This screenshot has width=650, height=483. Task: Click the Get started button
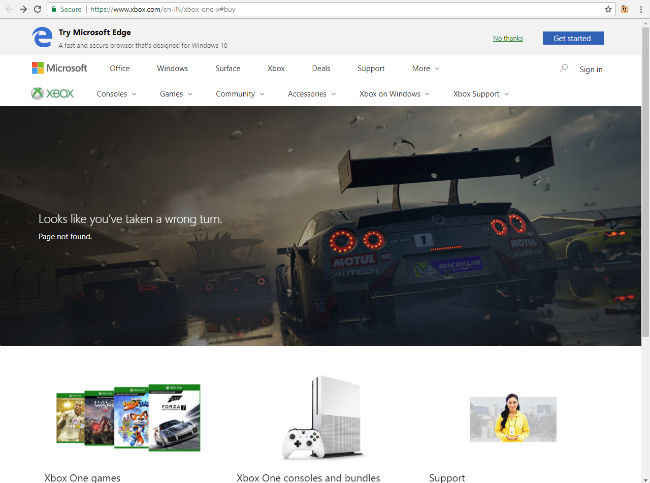click(573, 38)
